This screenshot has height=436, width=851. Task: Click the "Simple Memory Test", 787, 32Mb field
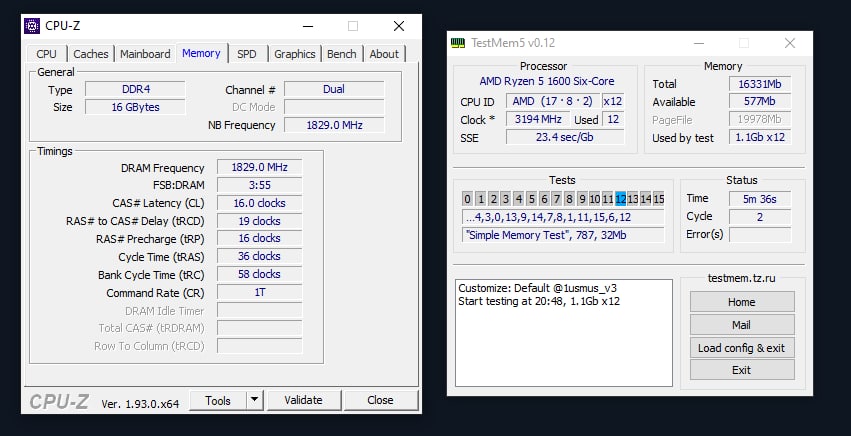click(x=563, y=235)
